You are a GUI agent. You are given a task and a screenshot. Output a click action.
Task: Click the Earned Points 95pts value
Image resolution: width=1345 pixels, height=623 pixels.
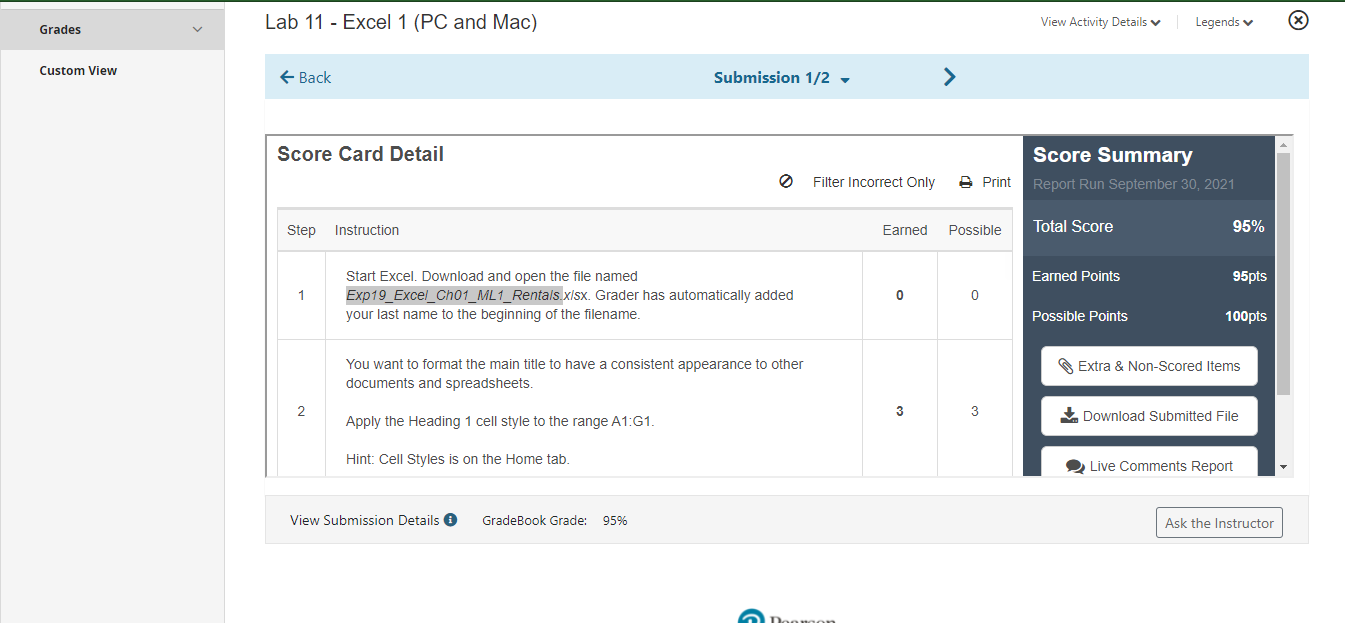click(x=1249, y=276)
